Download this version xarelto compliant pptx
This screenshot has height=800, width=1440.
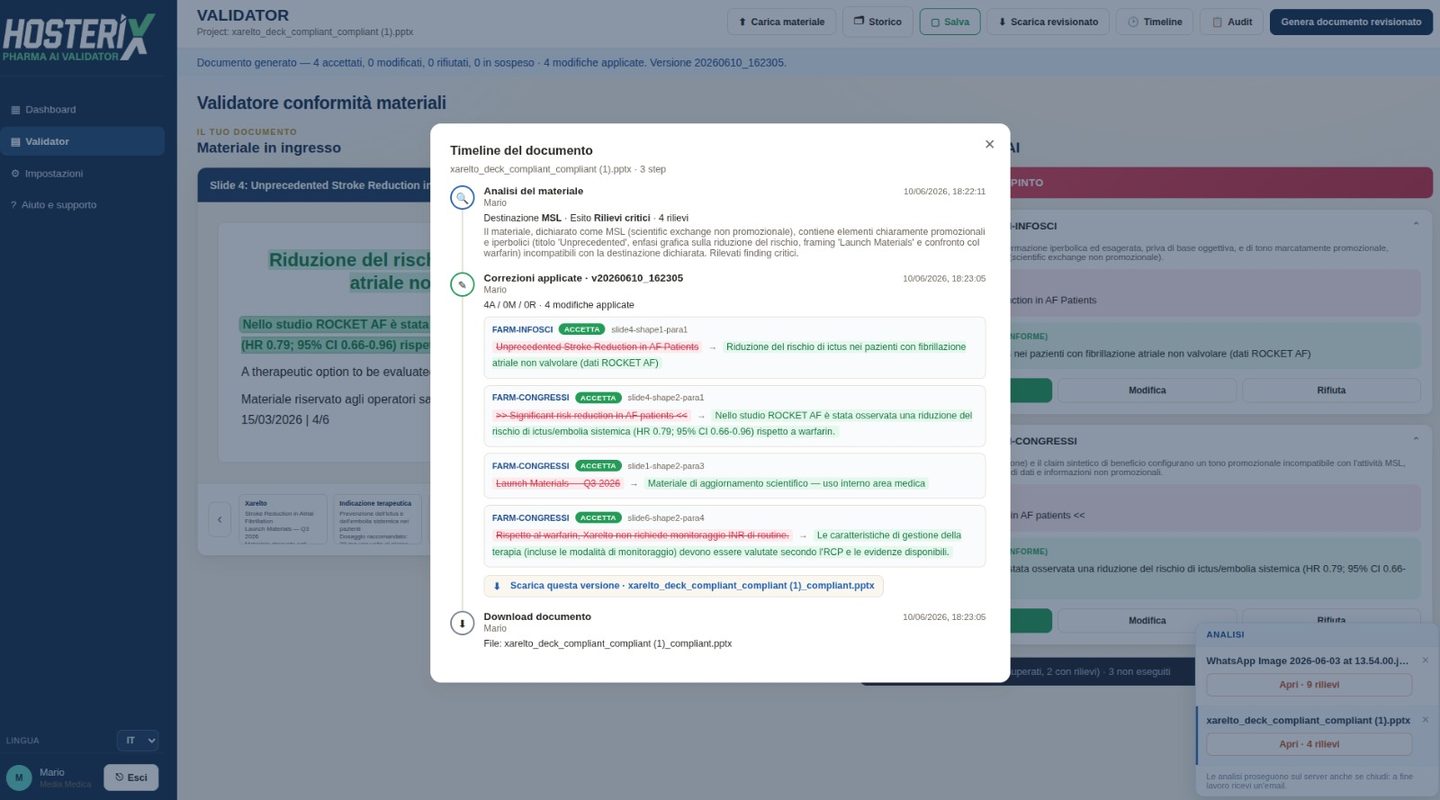(683, 586)
